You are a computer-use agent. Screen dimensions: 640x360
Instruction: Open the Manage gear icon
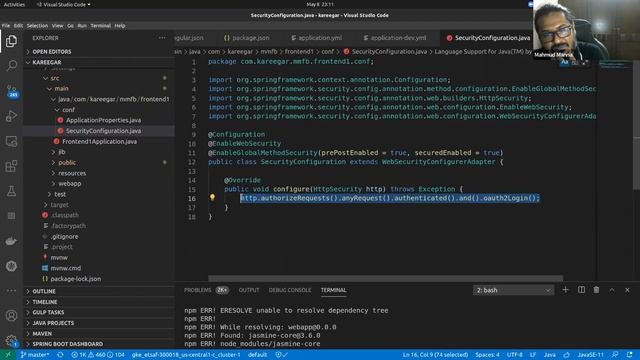pyautogui.click(x=11, y=340)
